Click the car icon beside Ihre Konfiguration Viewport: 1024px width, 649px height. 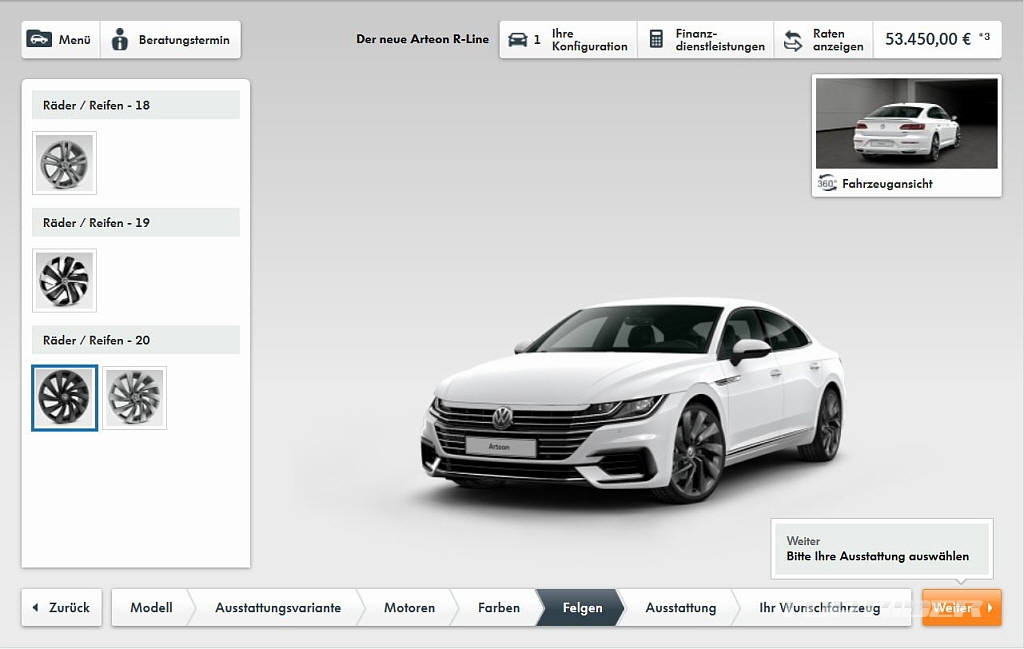click(x=517, y=40)
